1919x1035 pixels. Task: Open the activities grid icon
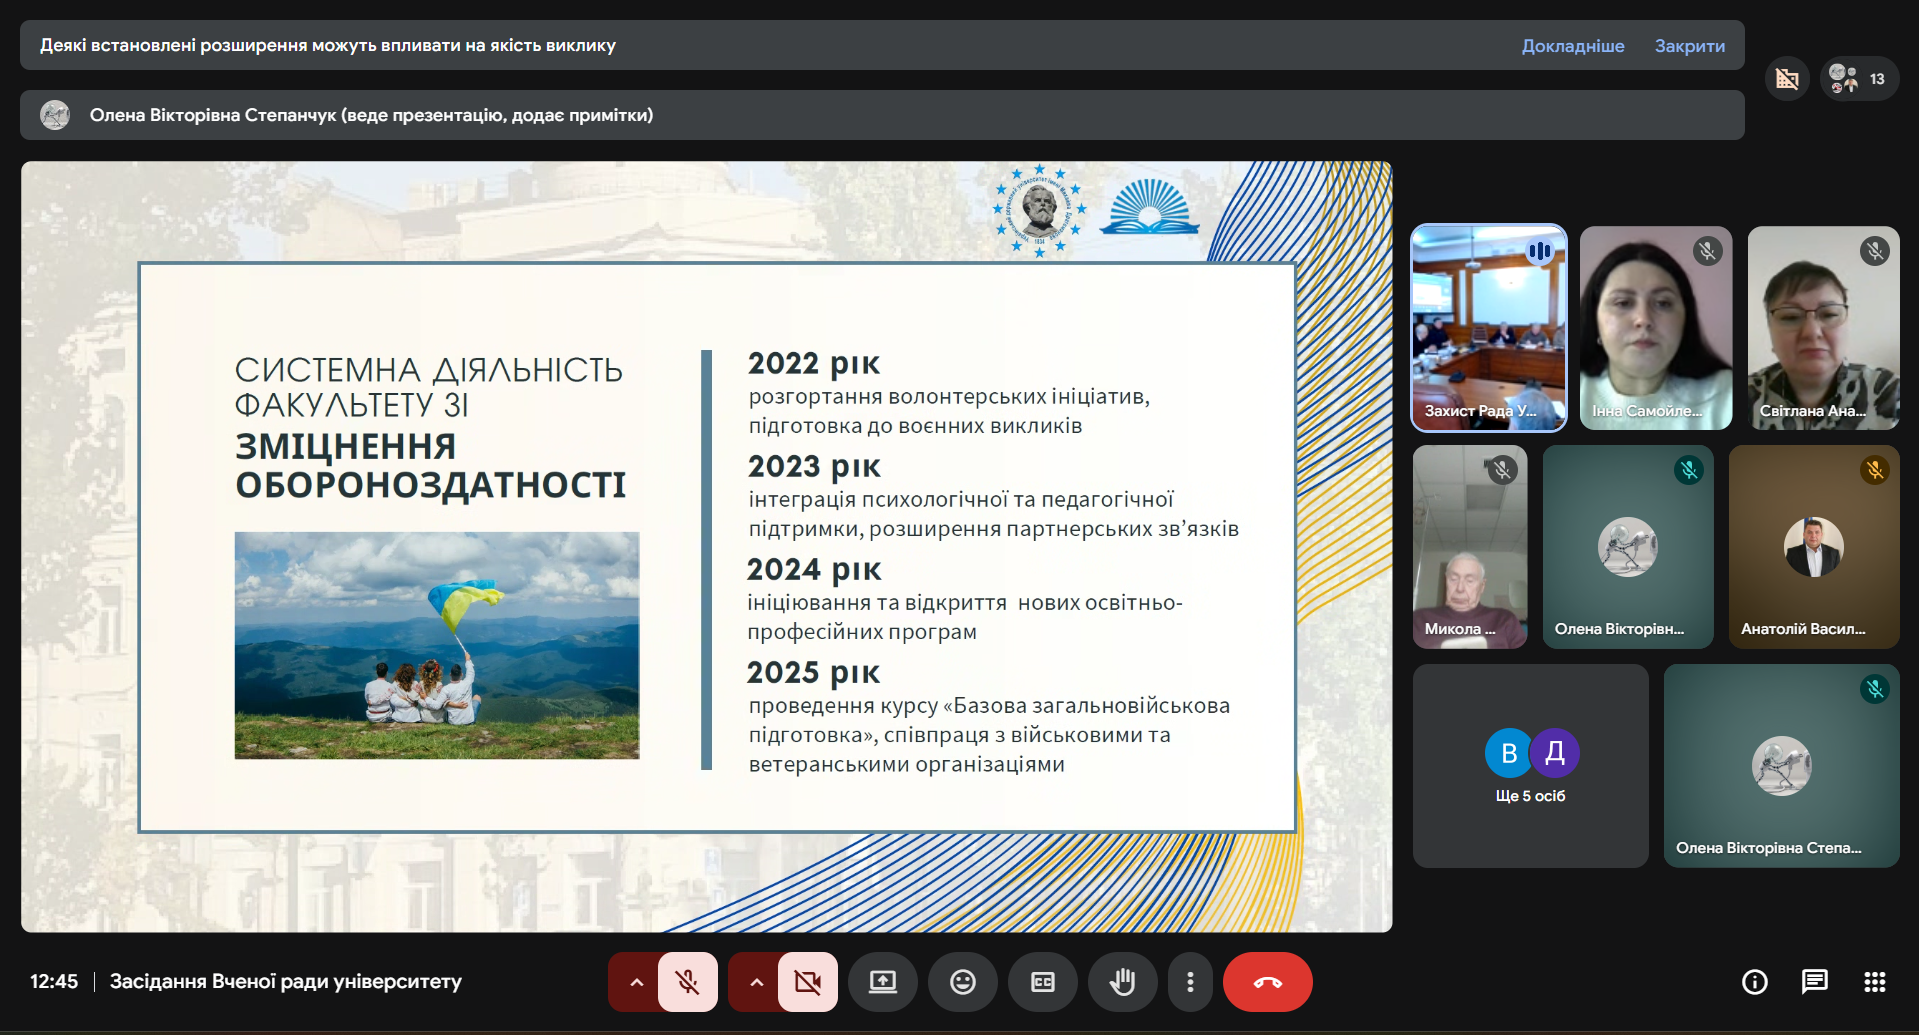(1878, 982)
